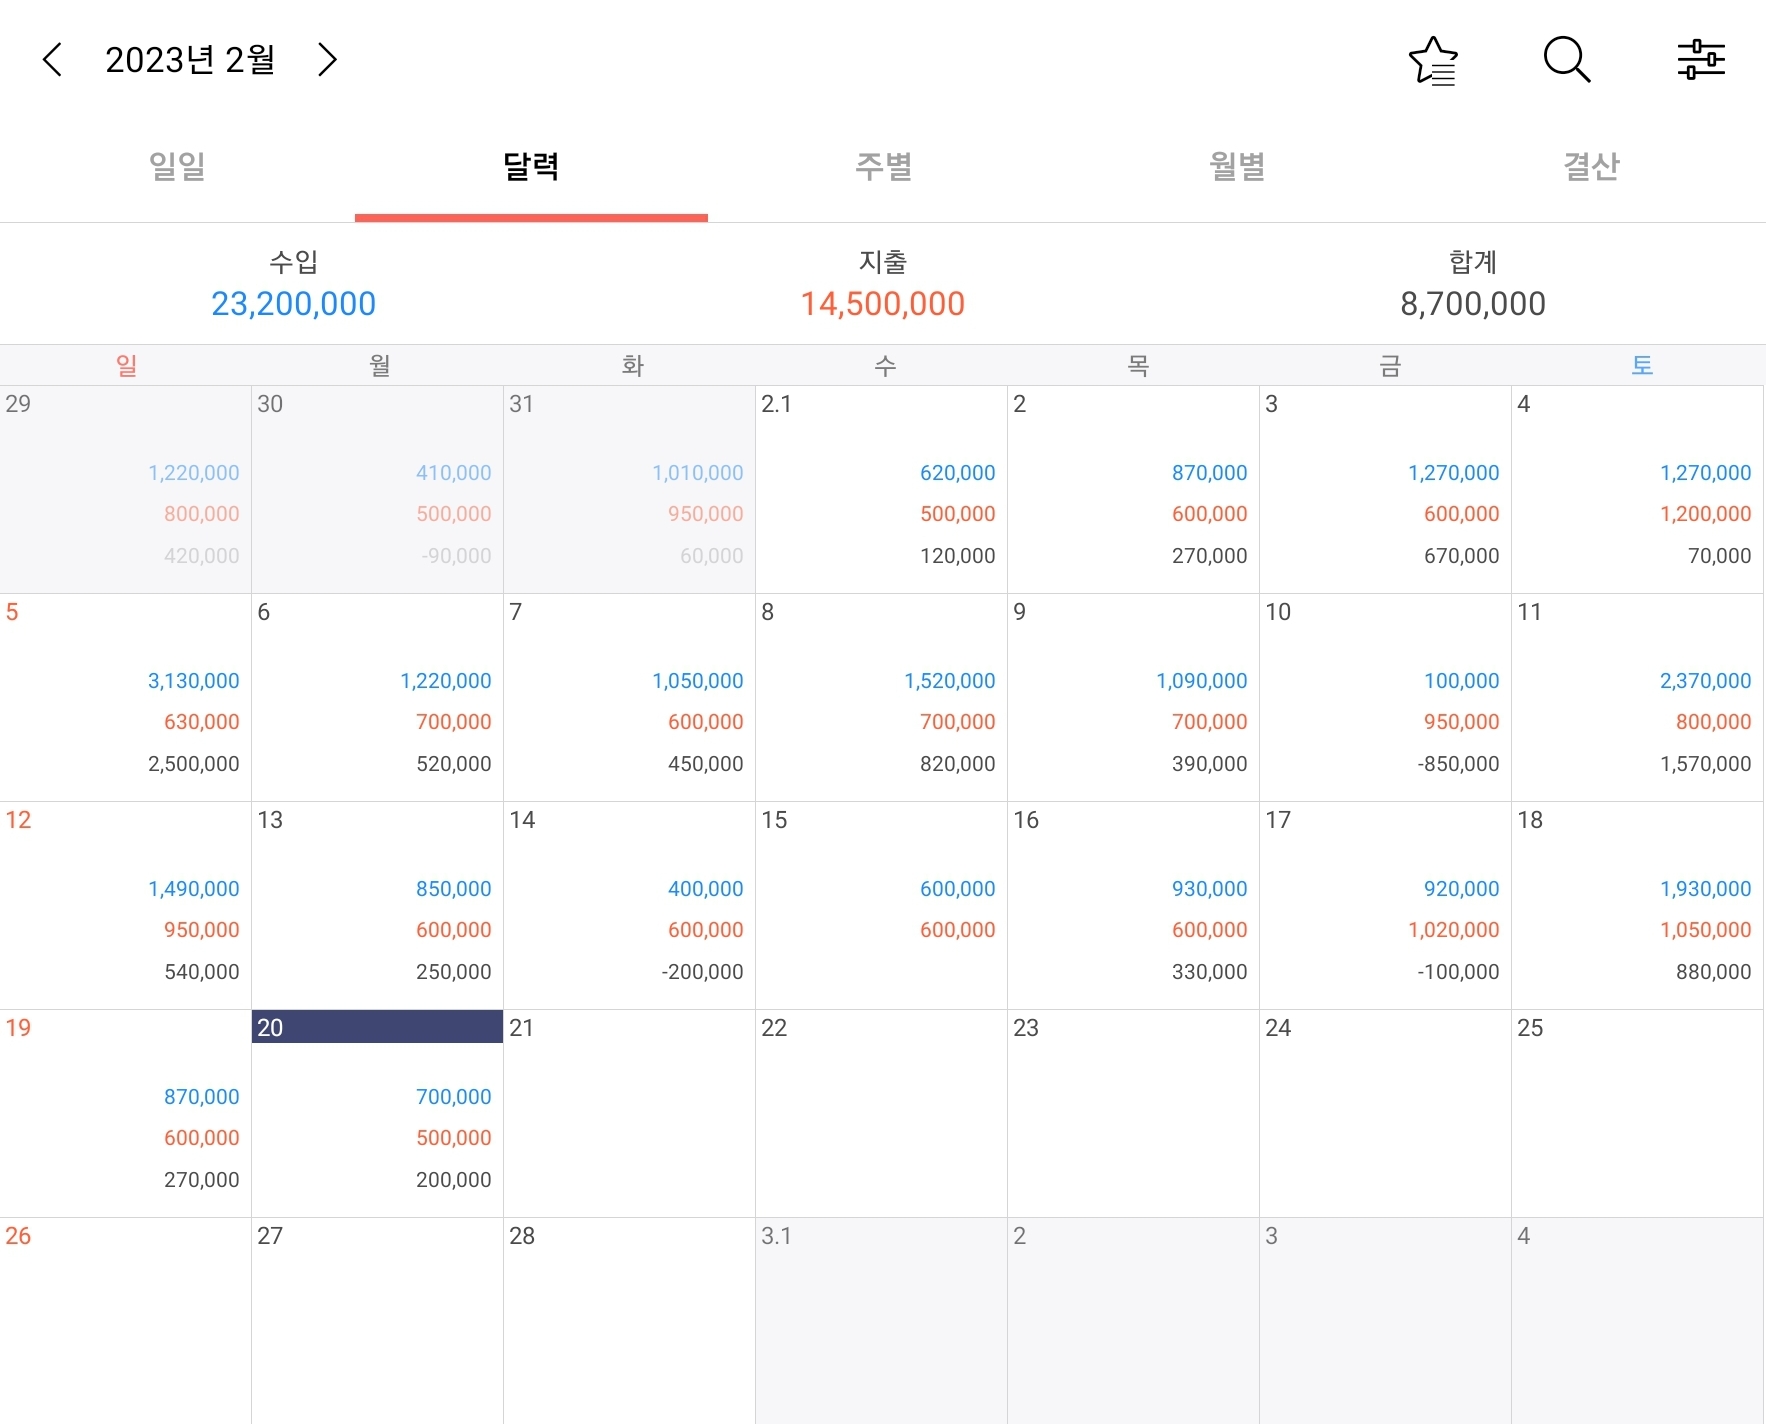This screenshot has height=1424, width=1766.
Task: Click 지출 expense label
Action: click(882, 262)
